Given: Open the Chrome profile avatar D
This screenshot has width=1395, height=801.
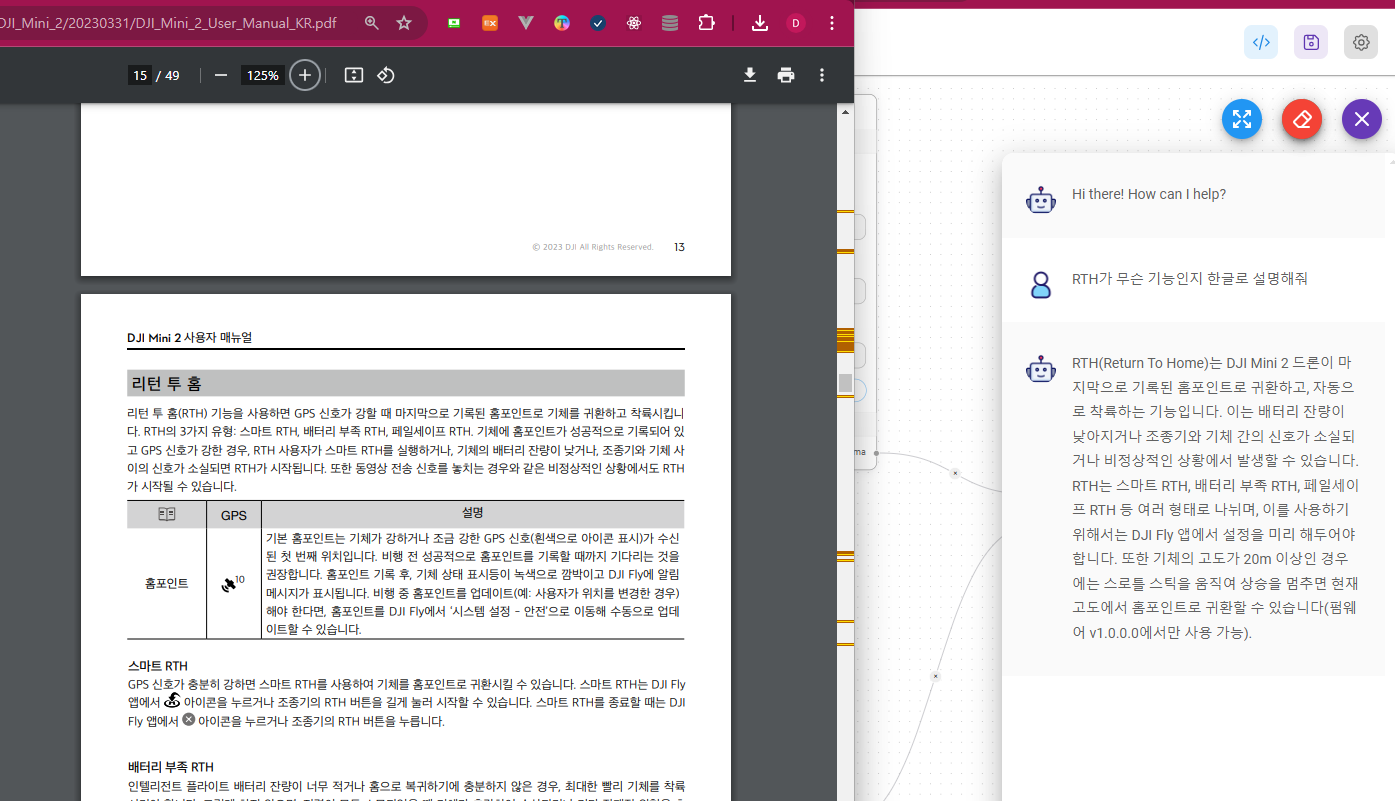Looking at the screenshot, I should [796, 23].
